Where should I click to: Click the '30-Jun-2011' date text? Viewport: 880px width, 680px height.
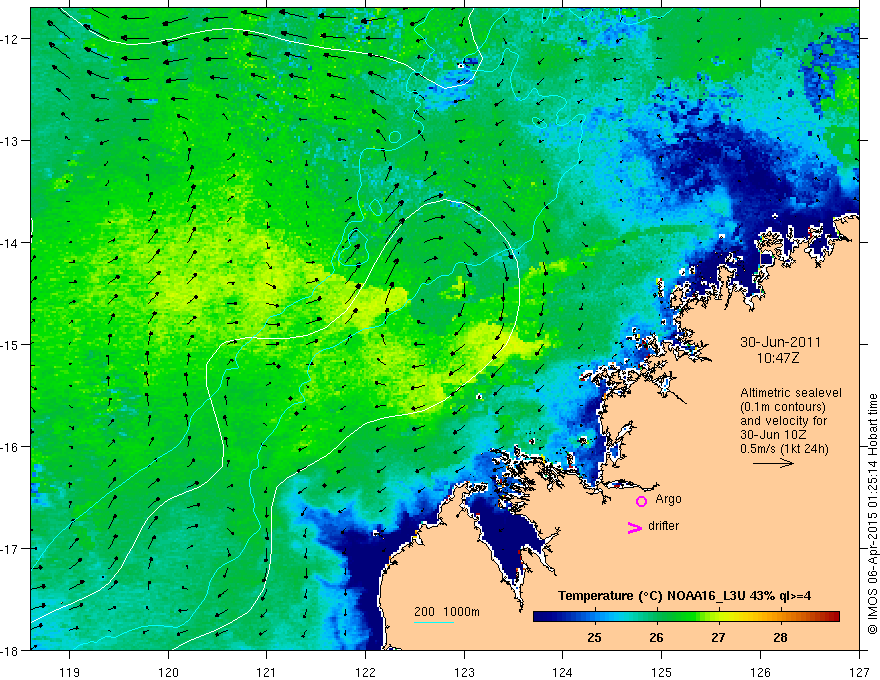point(780,342)
